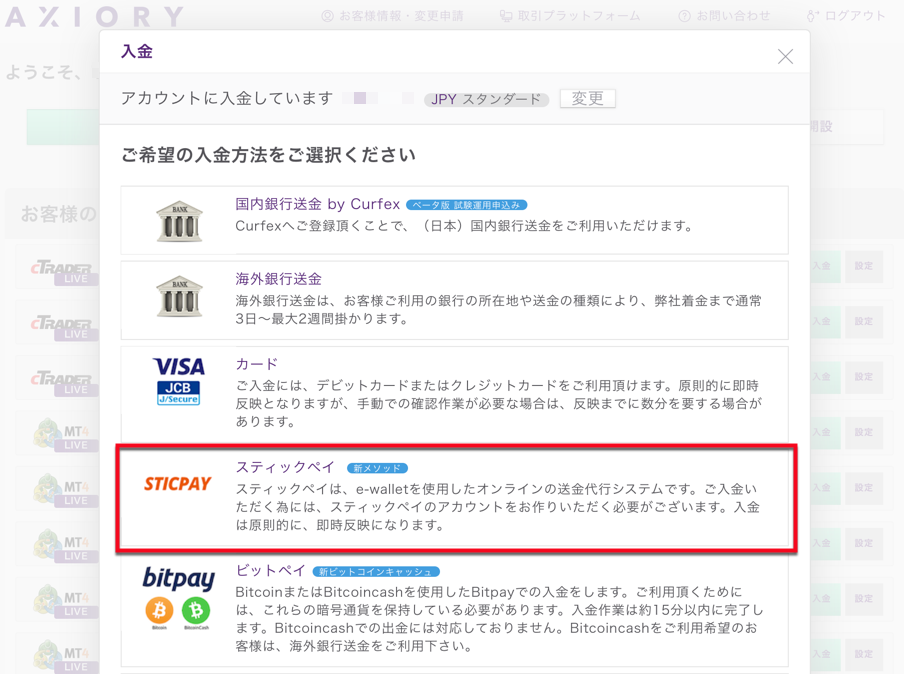Select 海外銀行送金 deposit method
This screenshot has width=904, height=674.
(454, 300)
